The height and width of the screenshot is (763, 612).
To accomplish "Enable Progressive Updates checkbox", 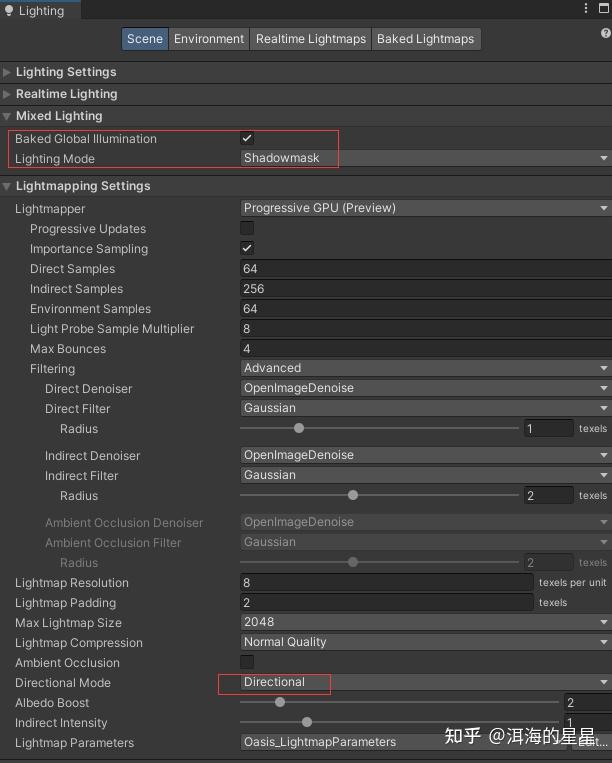I will point(247,228).
